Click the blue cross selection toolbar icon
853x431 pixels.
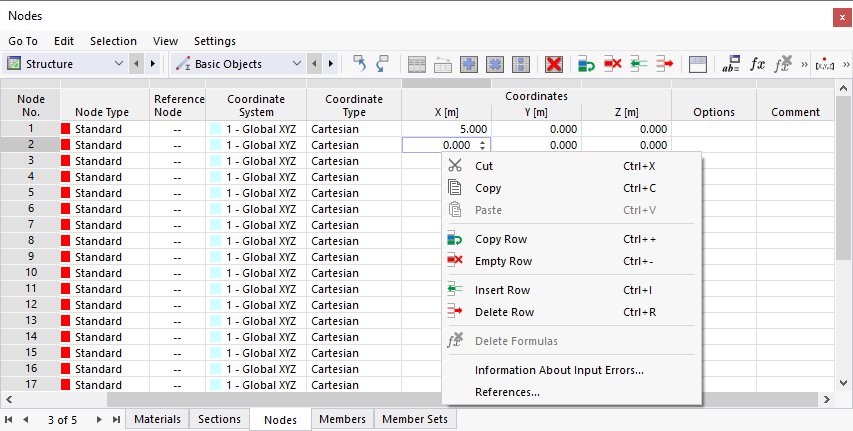[495, 64]
